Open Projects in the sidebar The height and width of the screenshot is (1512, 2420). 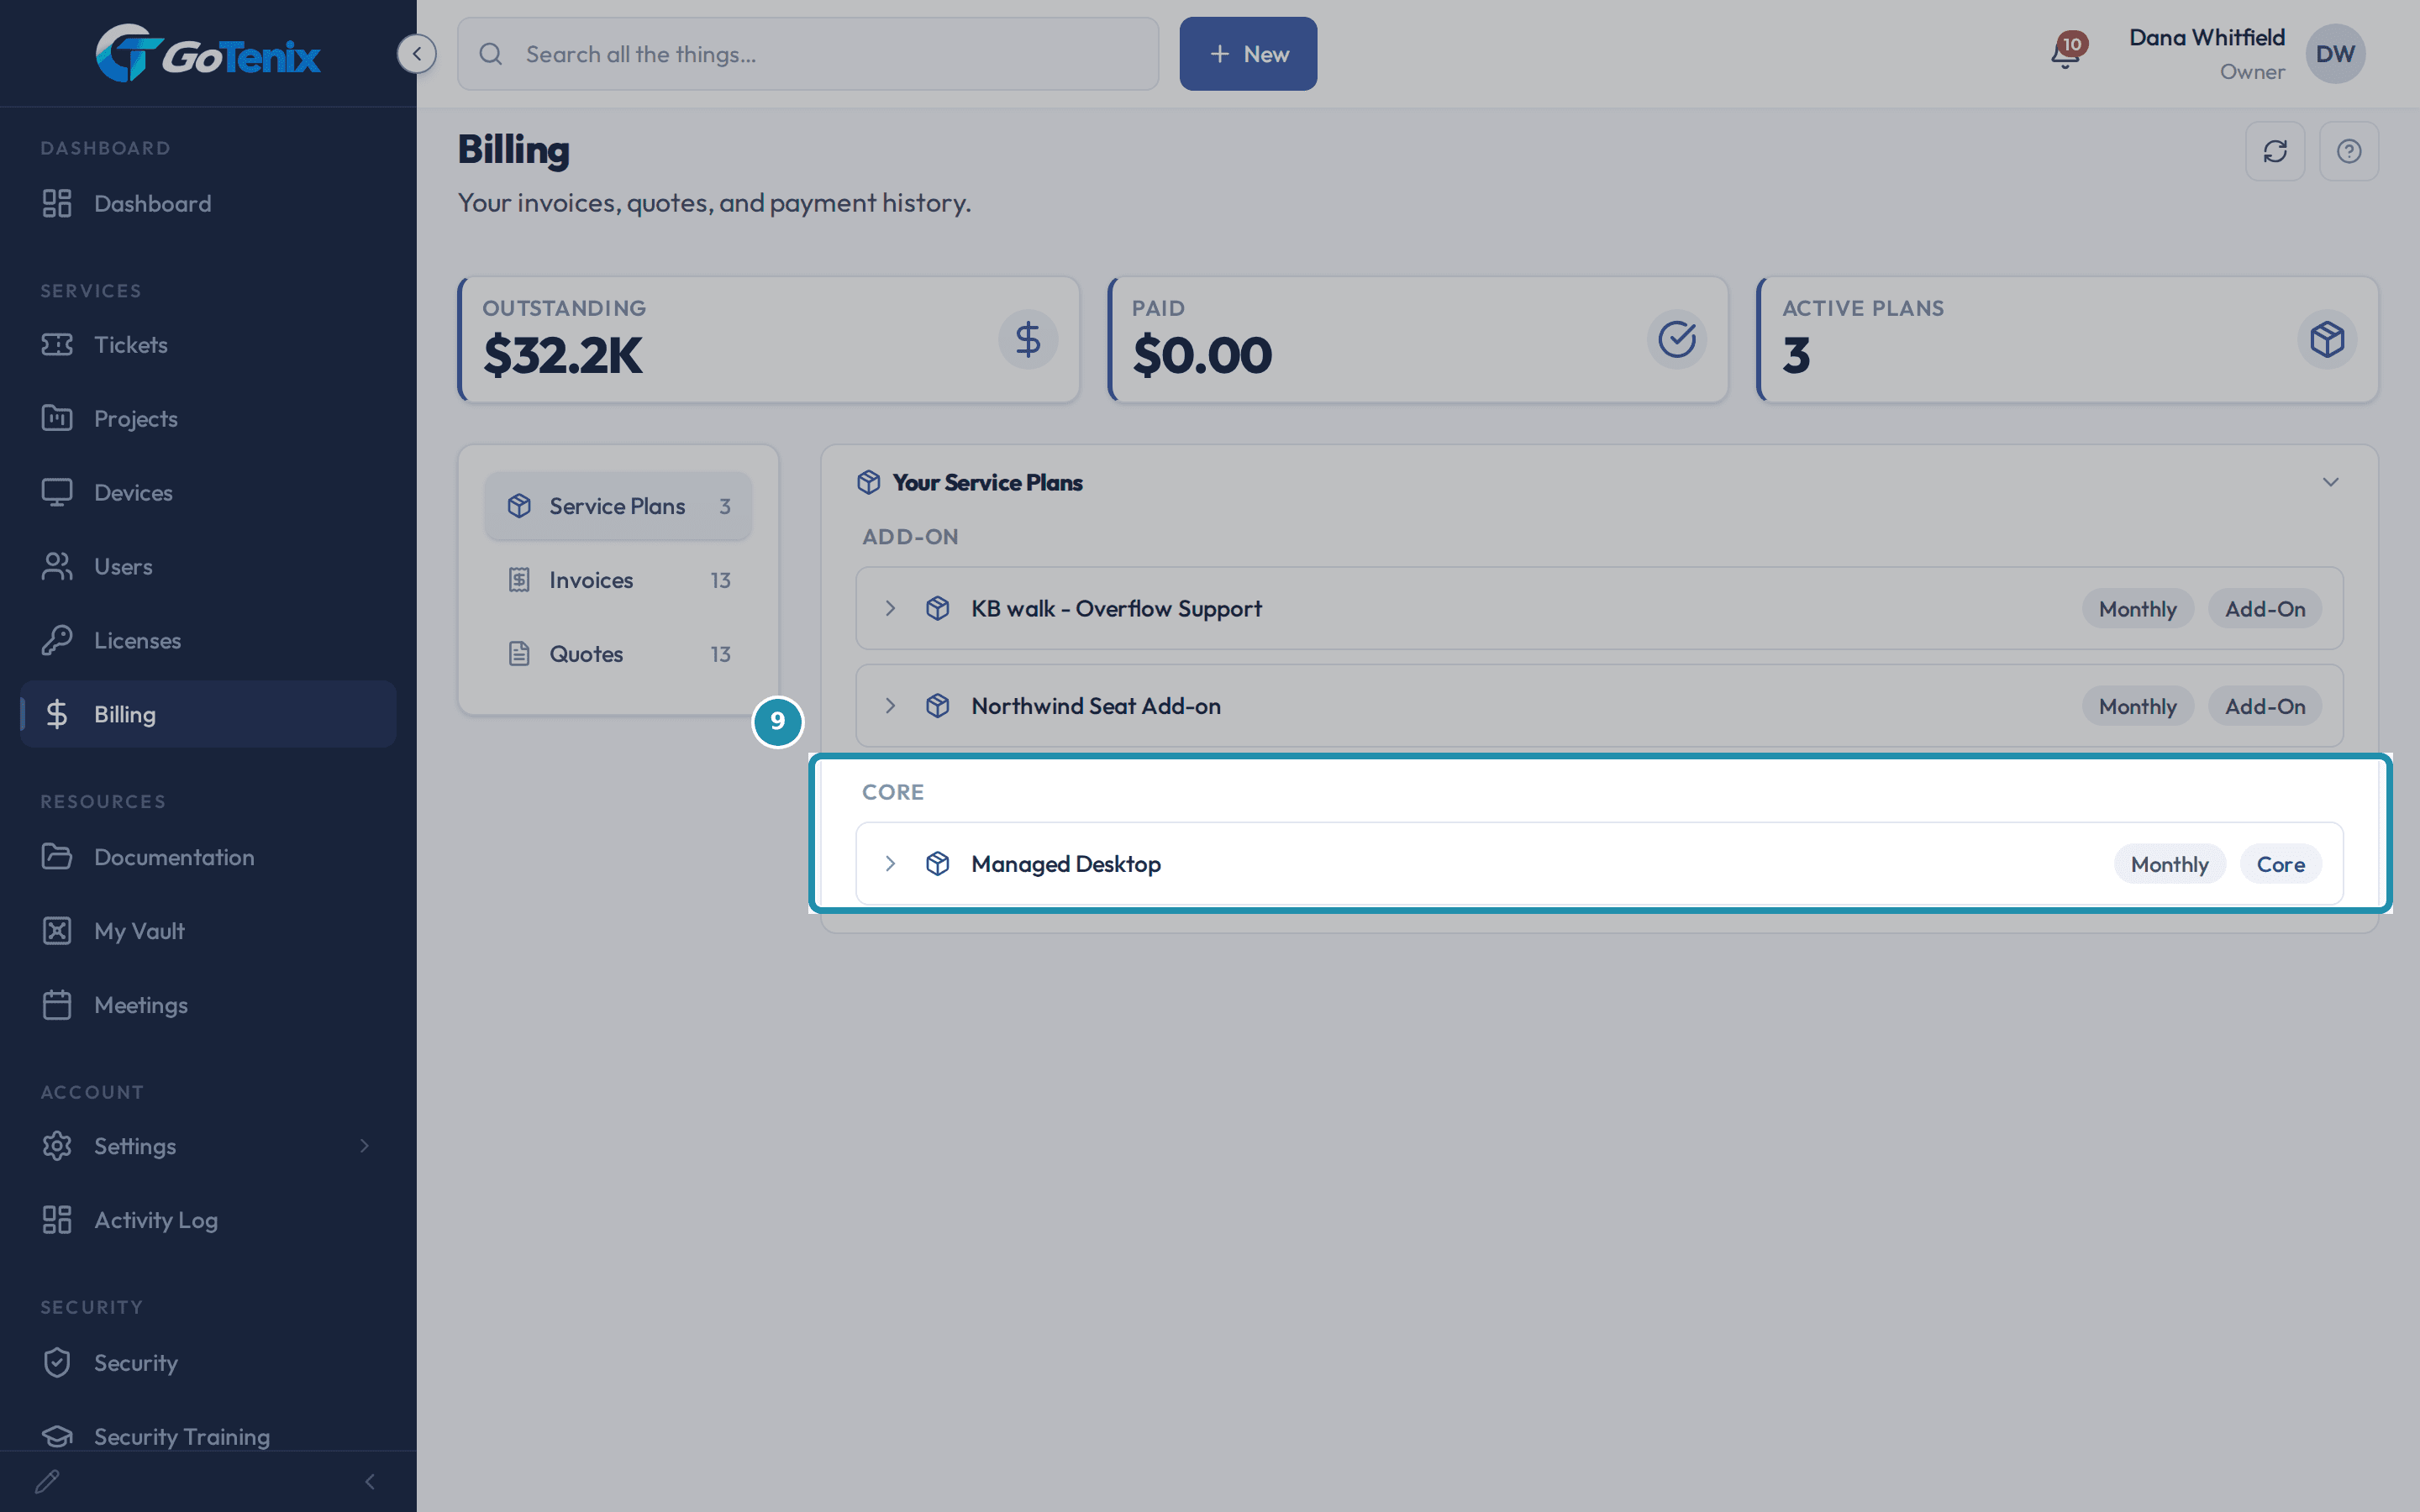tap(208, 419)
